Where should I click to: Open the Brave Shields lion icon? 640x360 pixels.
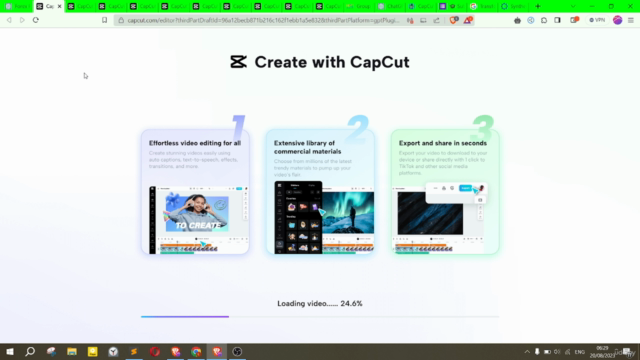pos(453,20)
